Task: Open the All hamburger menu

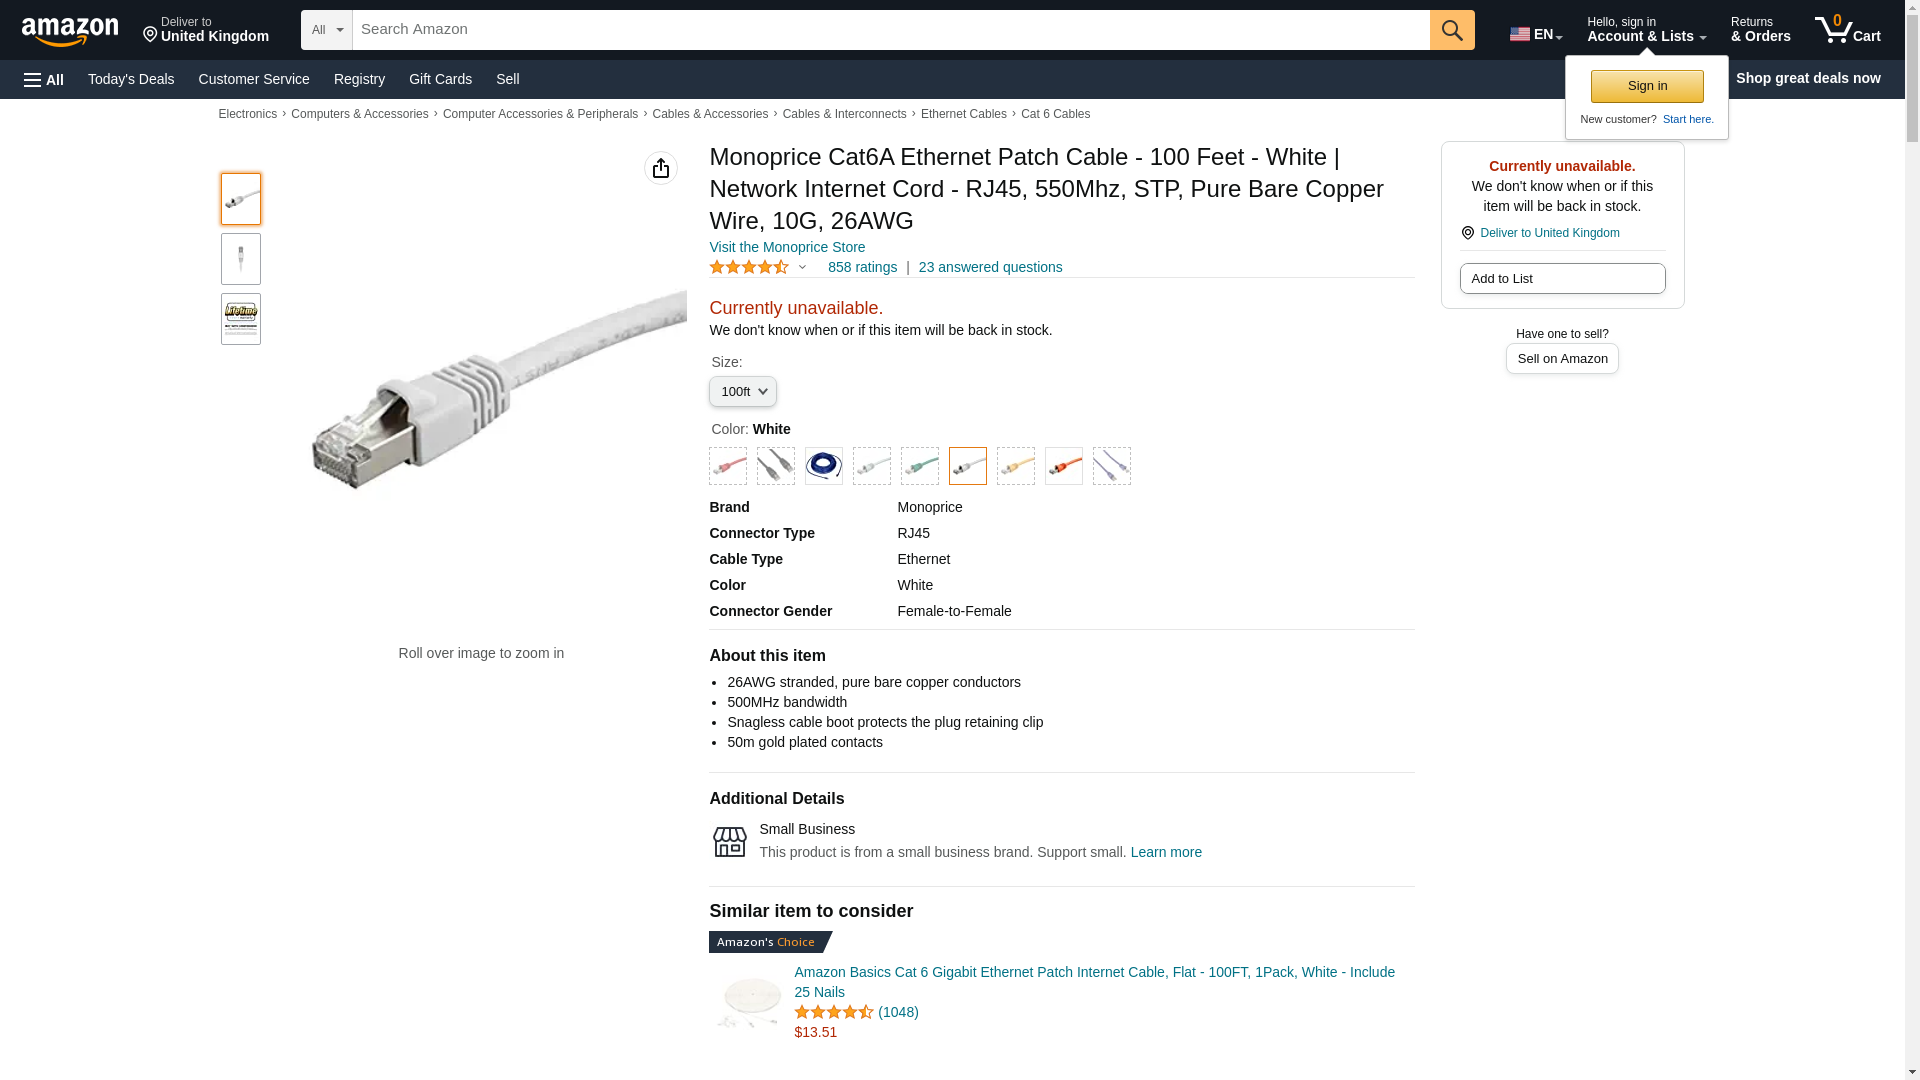Action: [44, 79]
